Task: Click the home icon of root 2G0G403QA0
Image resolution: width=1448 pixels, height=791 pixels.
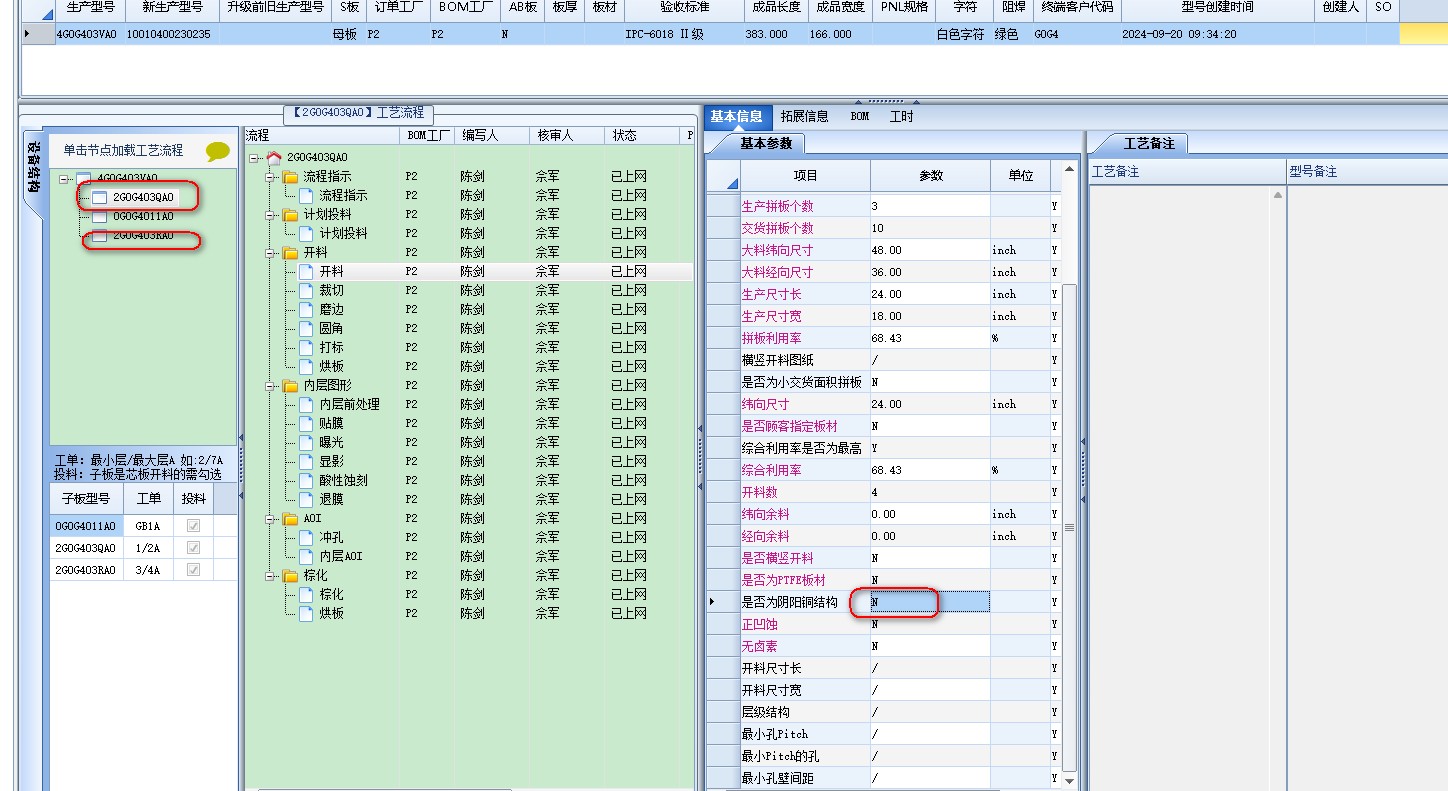Action: click(x=274, y=158)
